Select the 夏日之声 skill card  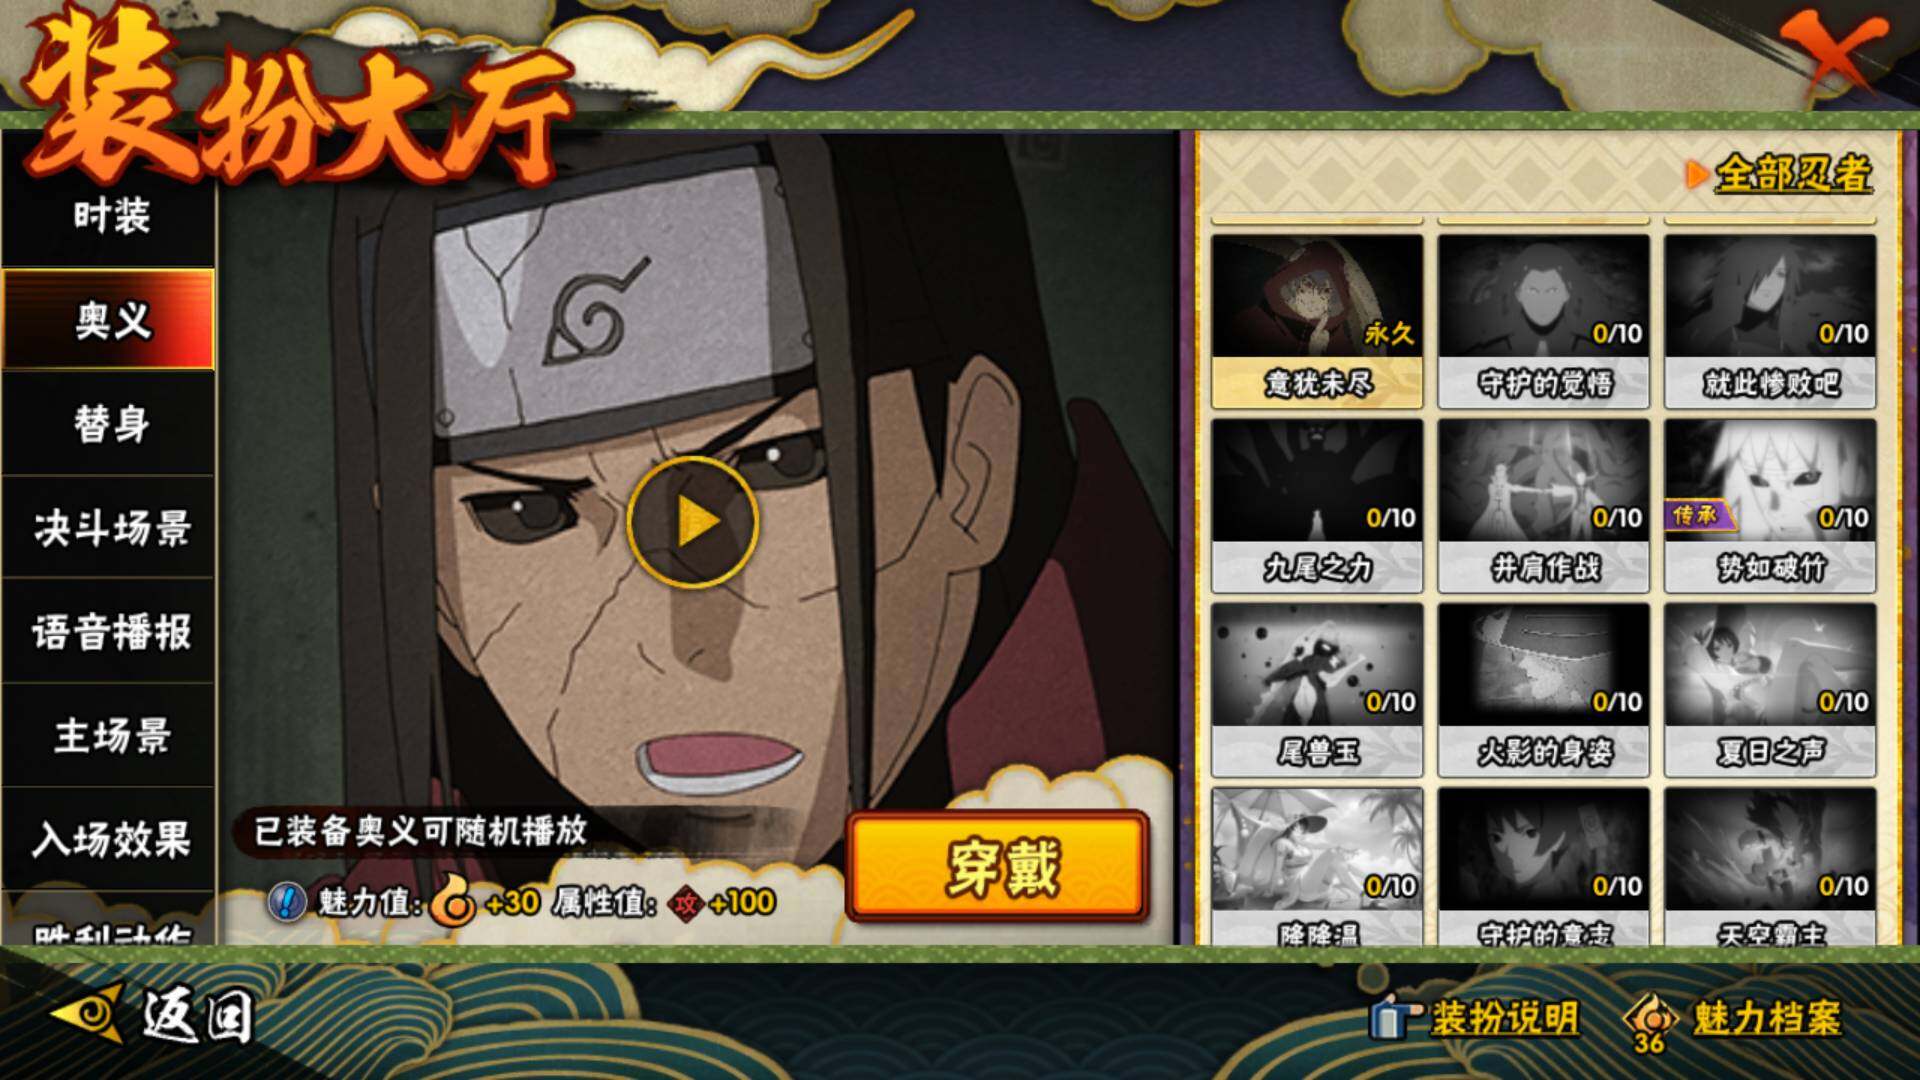tap(1770, 689)
